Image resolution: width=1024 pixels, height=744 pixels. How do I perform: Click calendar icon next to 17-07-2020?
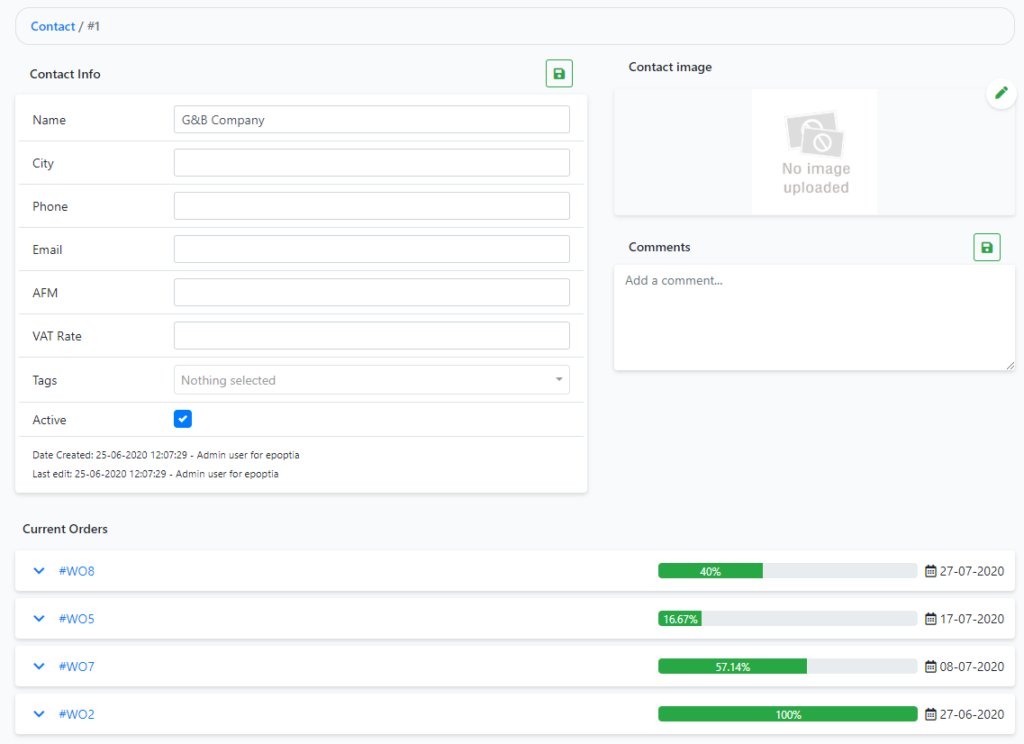(x=931, y=619)
